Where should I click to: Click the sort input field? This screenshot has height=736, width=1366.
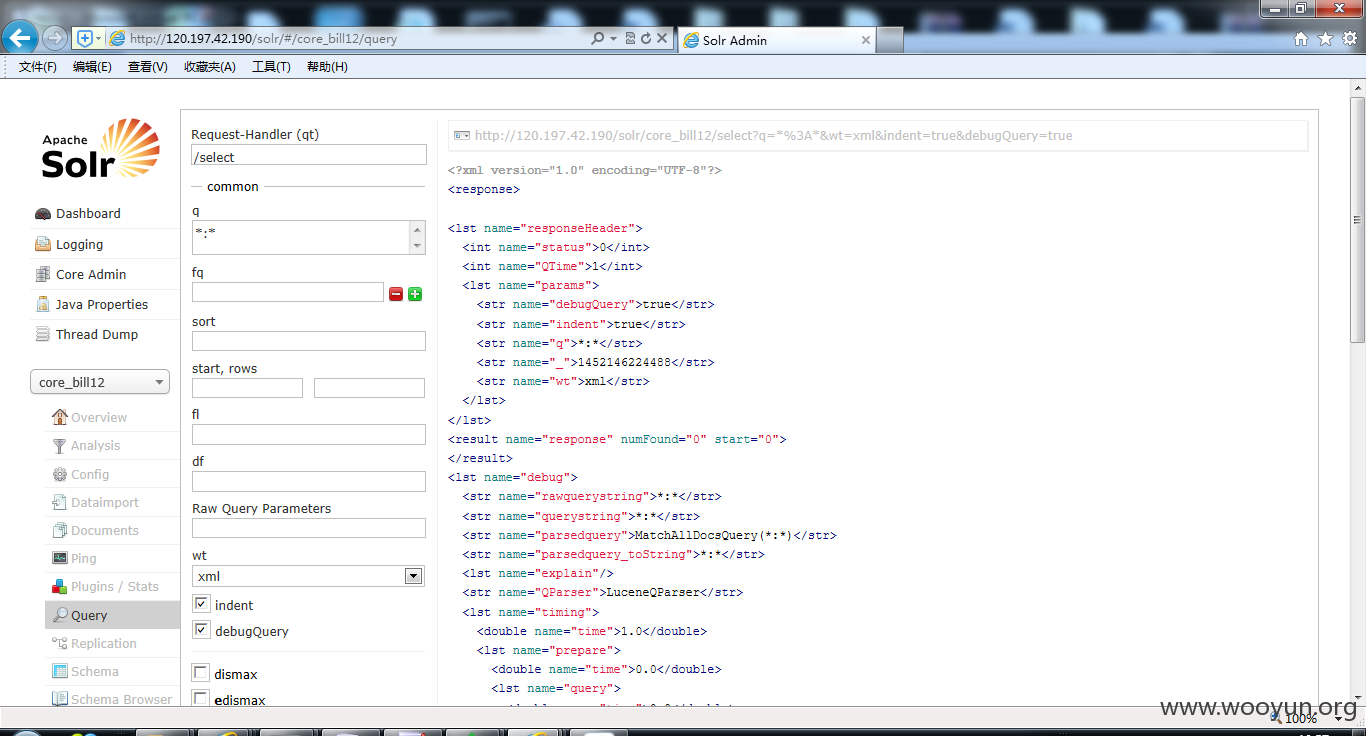309,341
